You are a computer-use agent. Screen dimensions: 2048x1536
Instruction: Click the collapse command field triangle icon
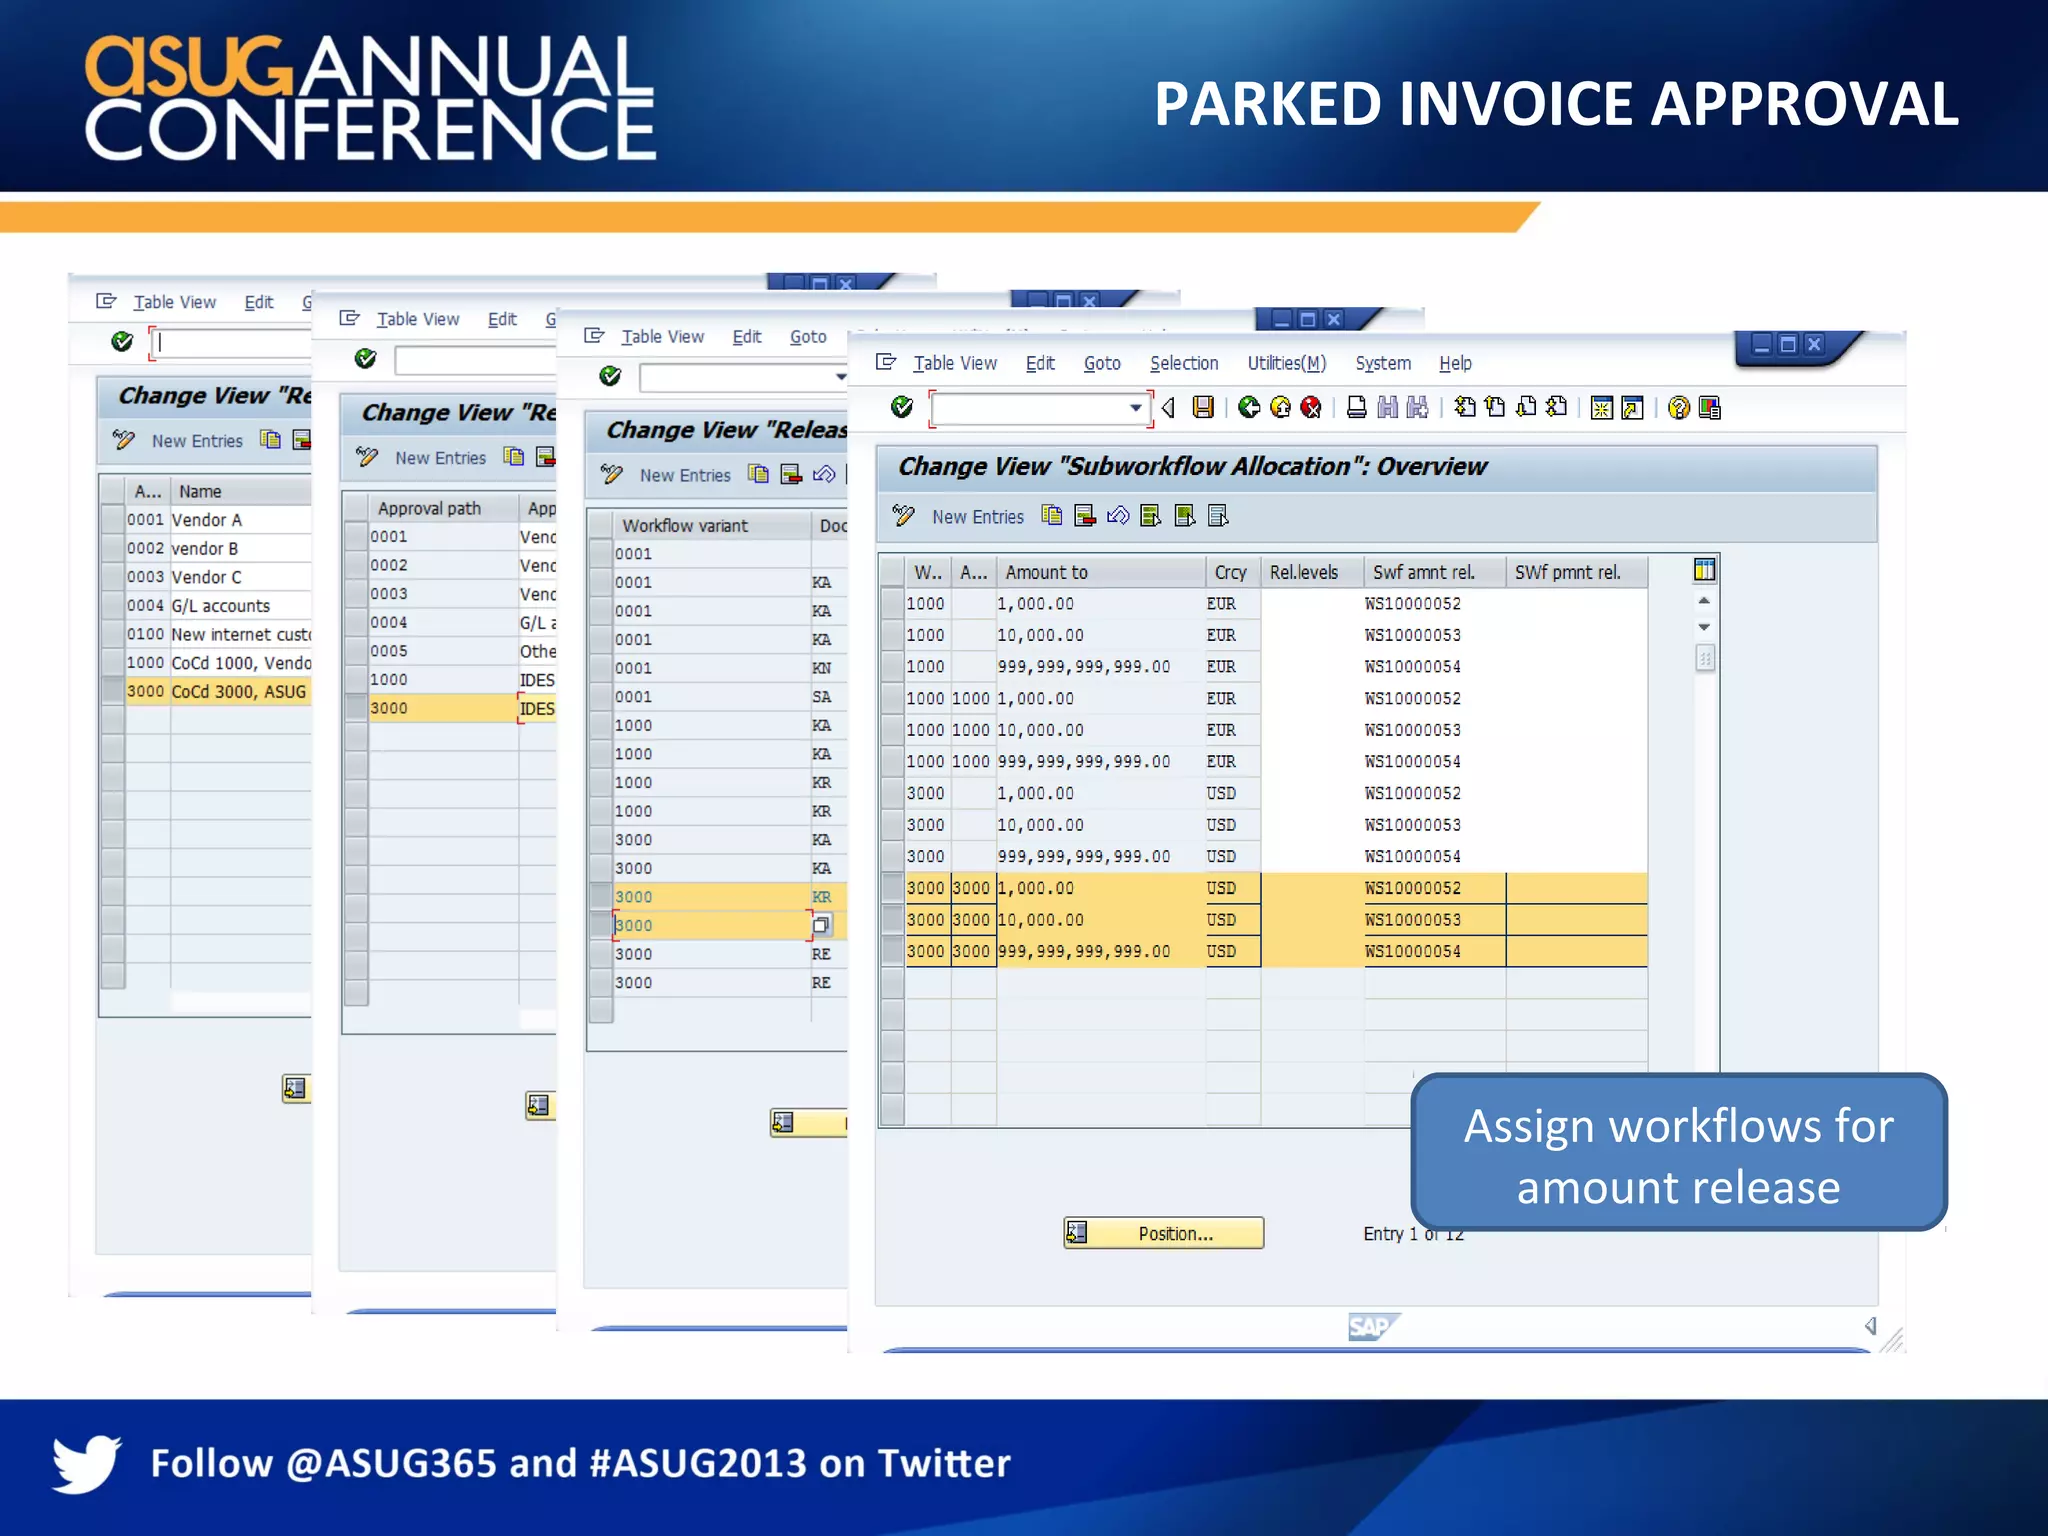point(1168,407)
